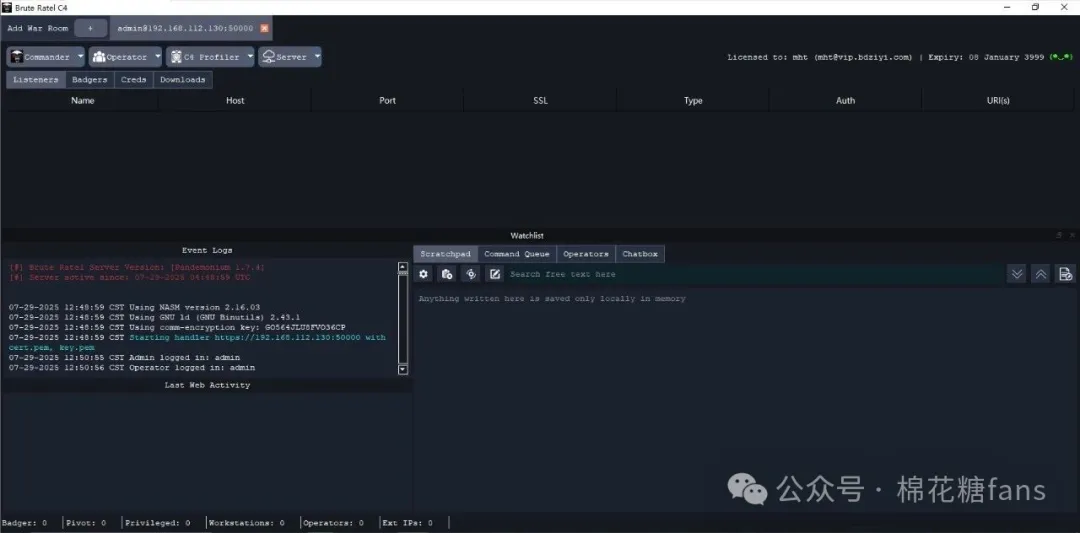Click the Search free text input field

click(750, 274)
